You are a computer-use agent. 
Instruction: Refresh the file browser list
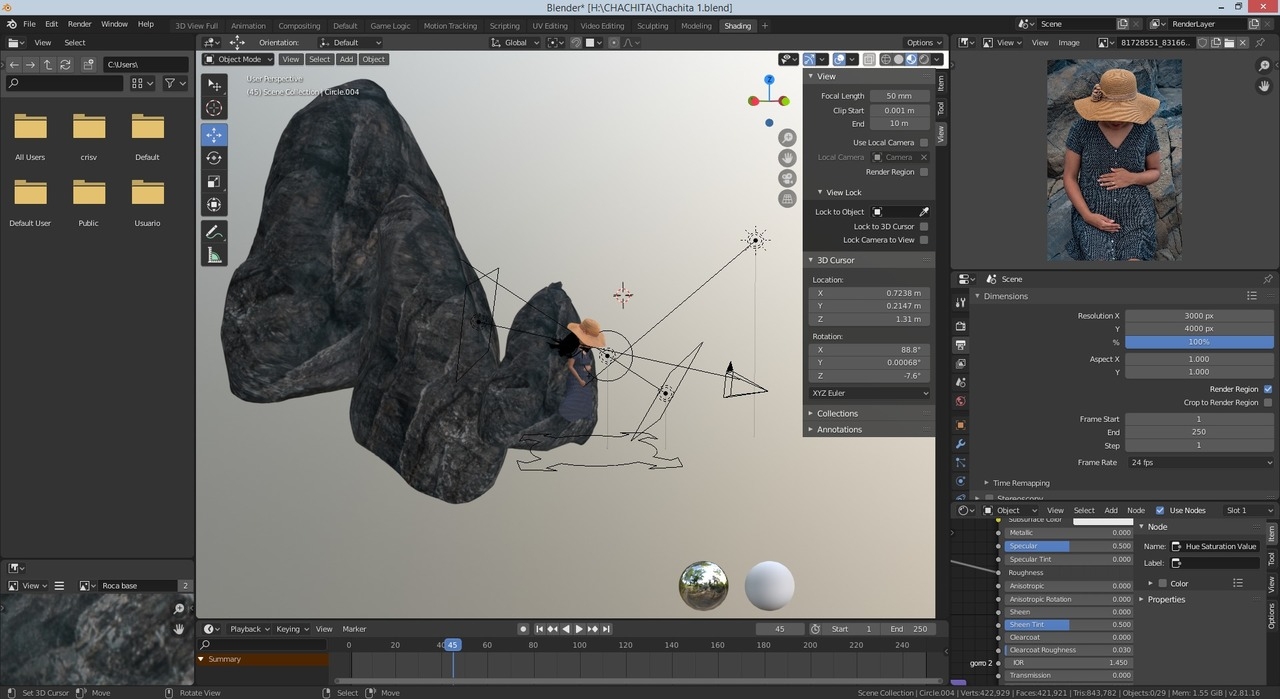click(x=66, y=64)
